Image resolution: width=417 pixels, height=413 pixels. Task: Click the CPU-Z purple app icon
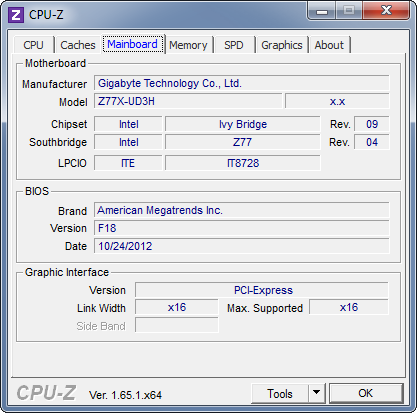(x=16, y=15)
